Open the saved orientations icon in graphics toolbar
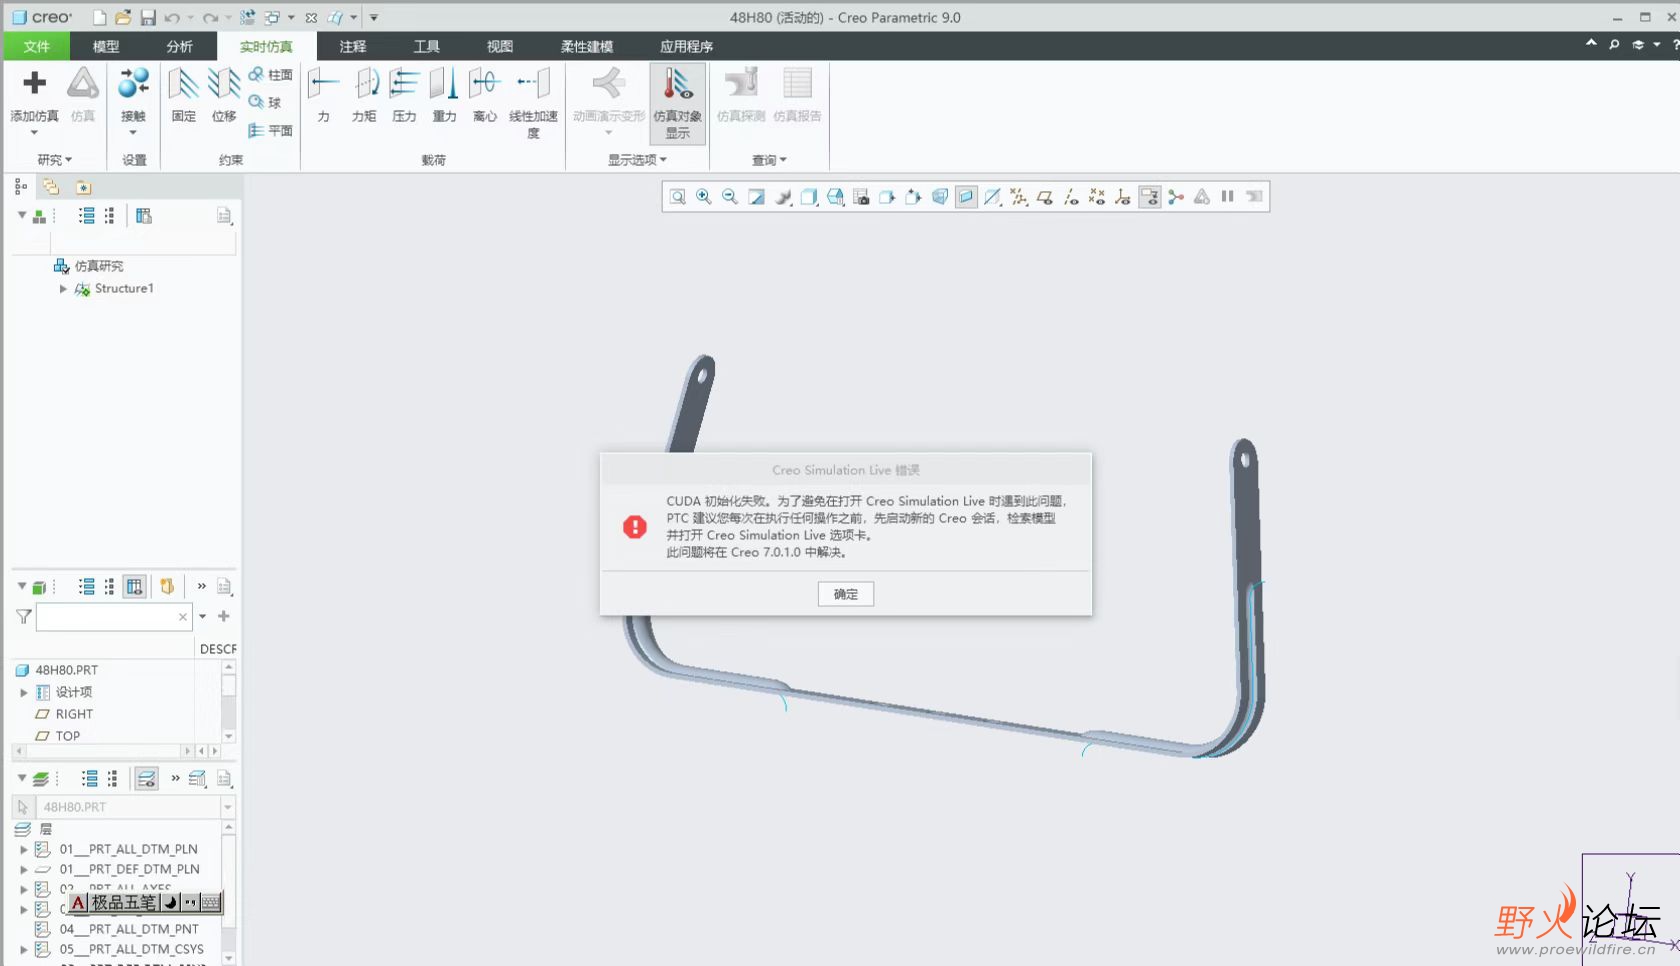The height and width of the screenshot is (966, 1680). pos(835,197)
